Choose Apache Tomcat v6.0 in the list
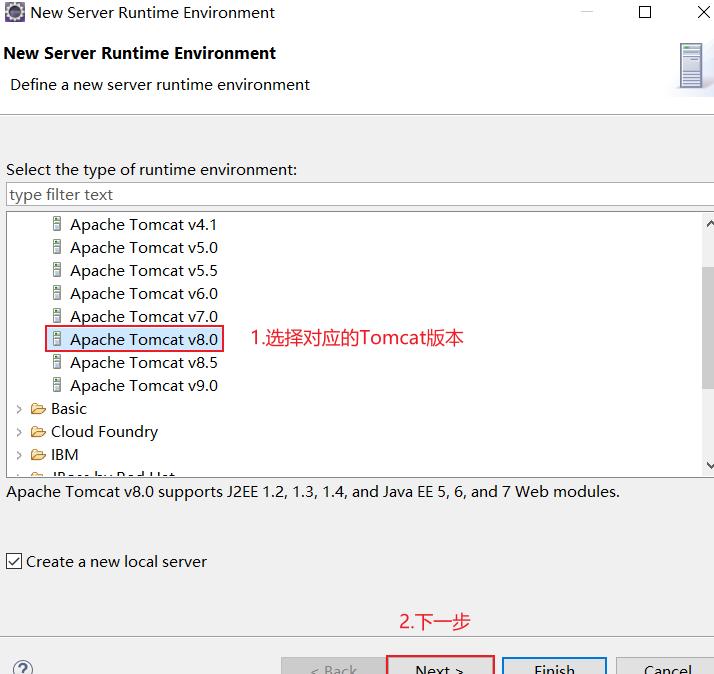 coord(144,294)
